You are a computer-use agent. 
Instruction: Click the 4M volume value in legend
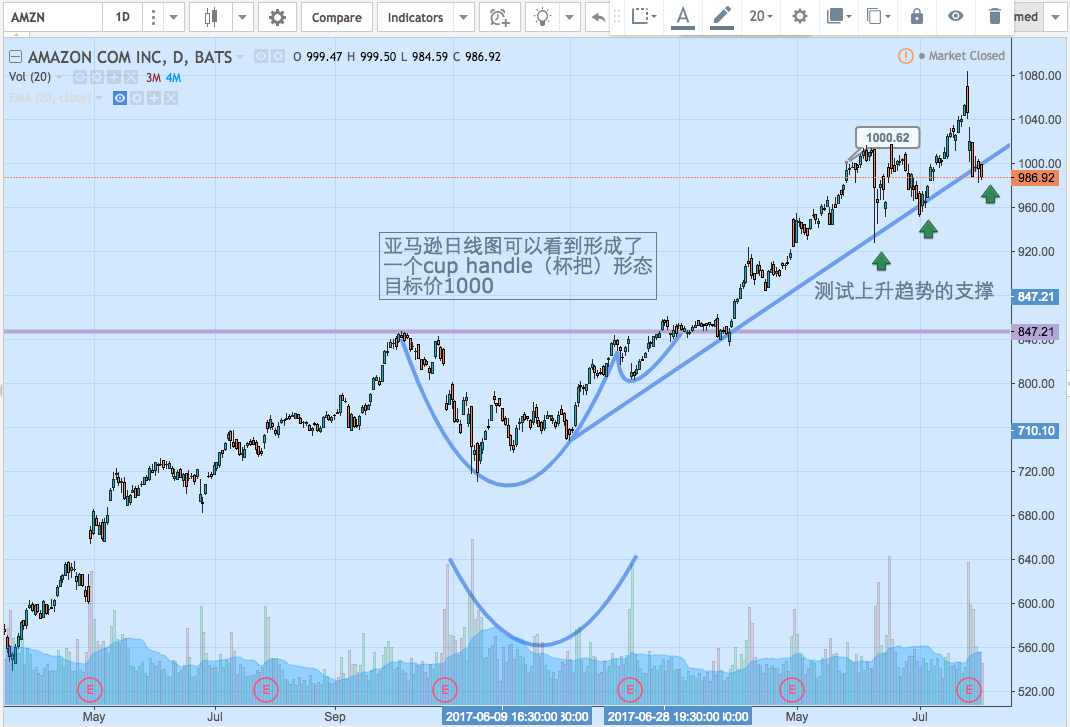tap(173, 78)
